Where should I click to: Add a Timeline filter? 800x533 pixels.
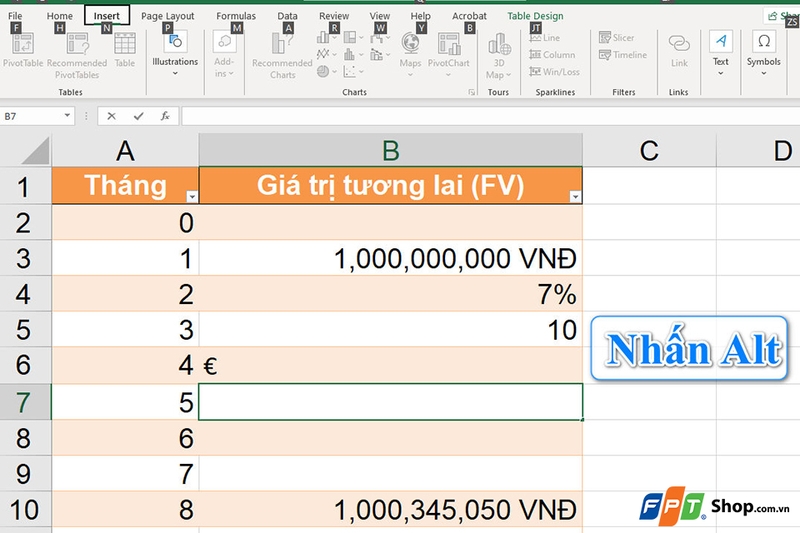tap(622, 55)
